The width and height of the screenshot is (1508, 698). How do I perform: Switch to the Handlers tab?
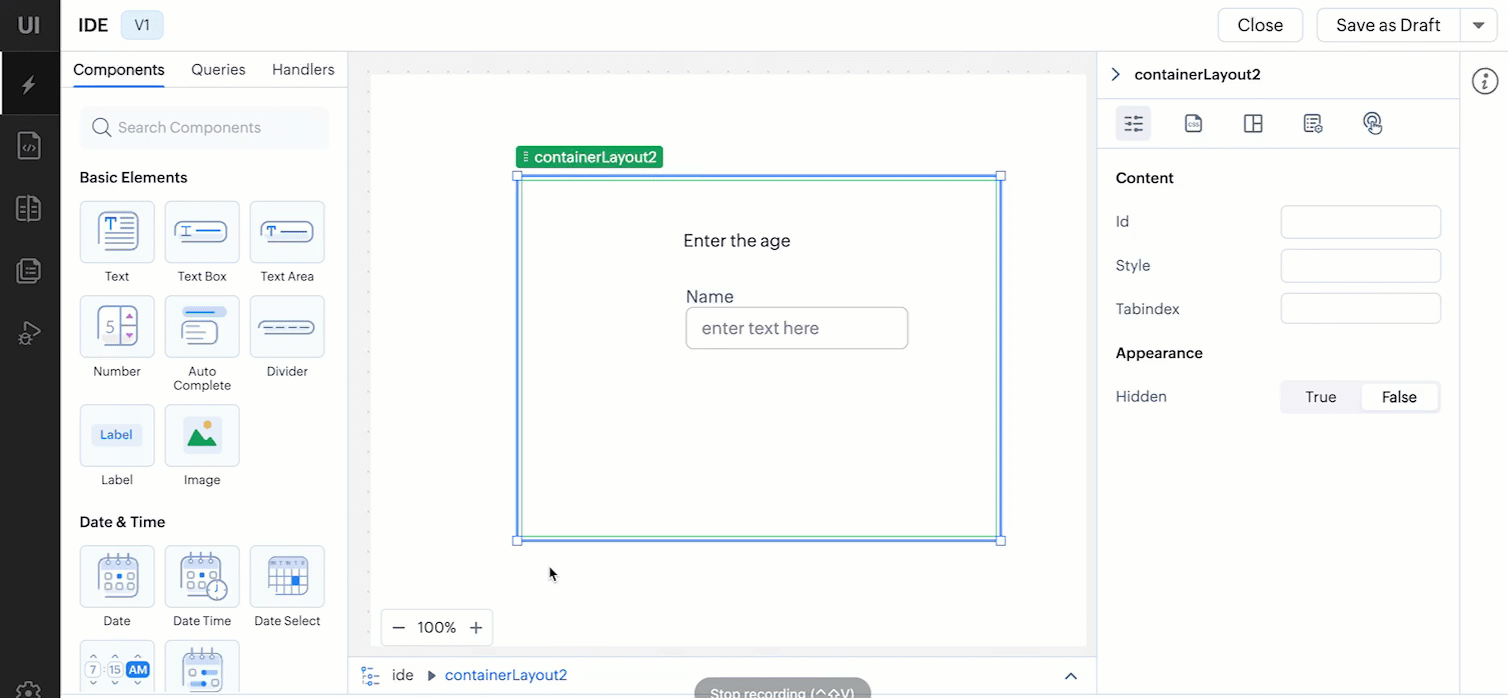click(x=303, y=70)
